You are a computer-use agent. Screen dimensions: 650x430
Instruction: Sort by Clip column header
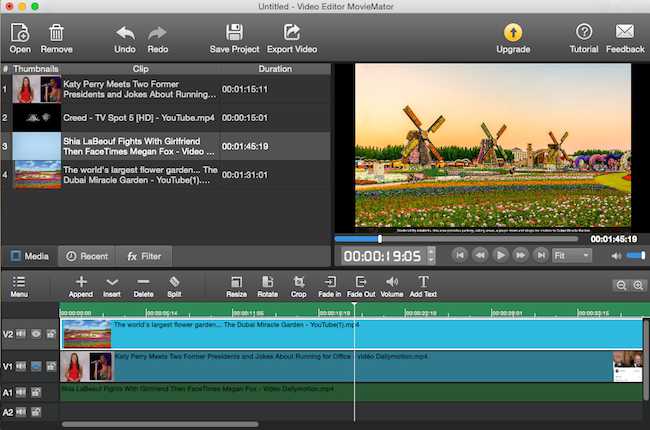click(141, 69)
